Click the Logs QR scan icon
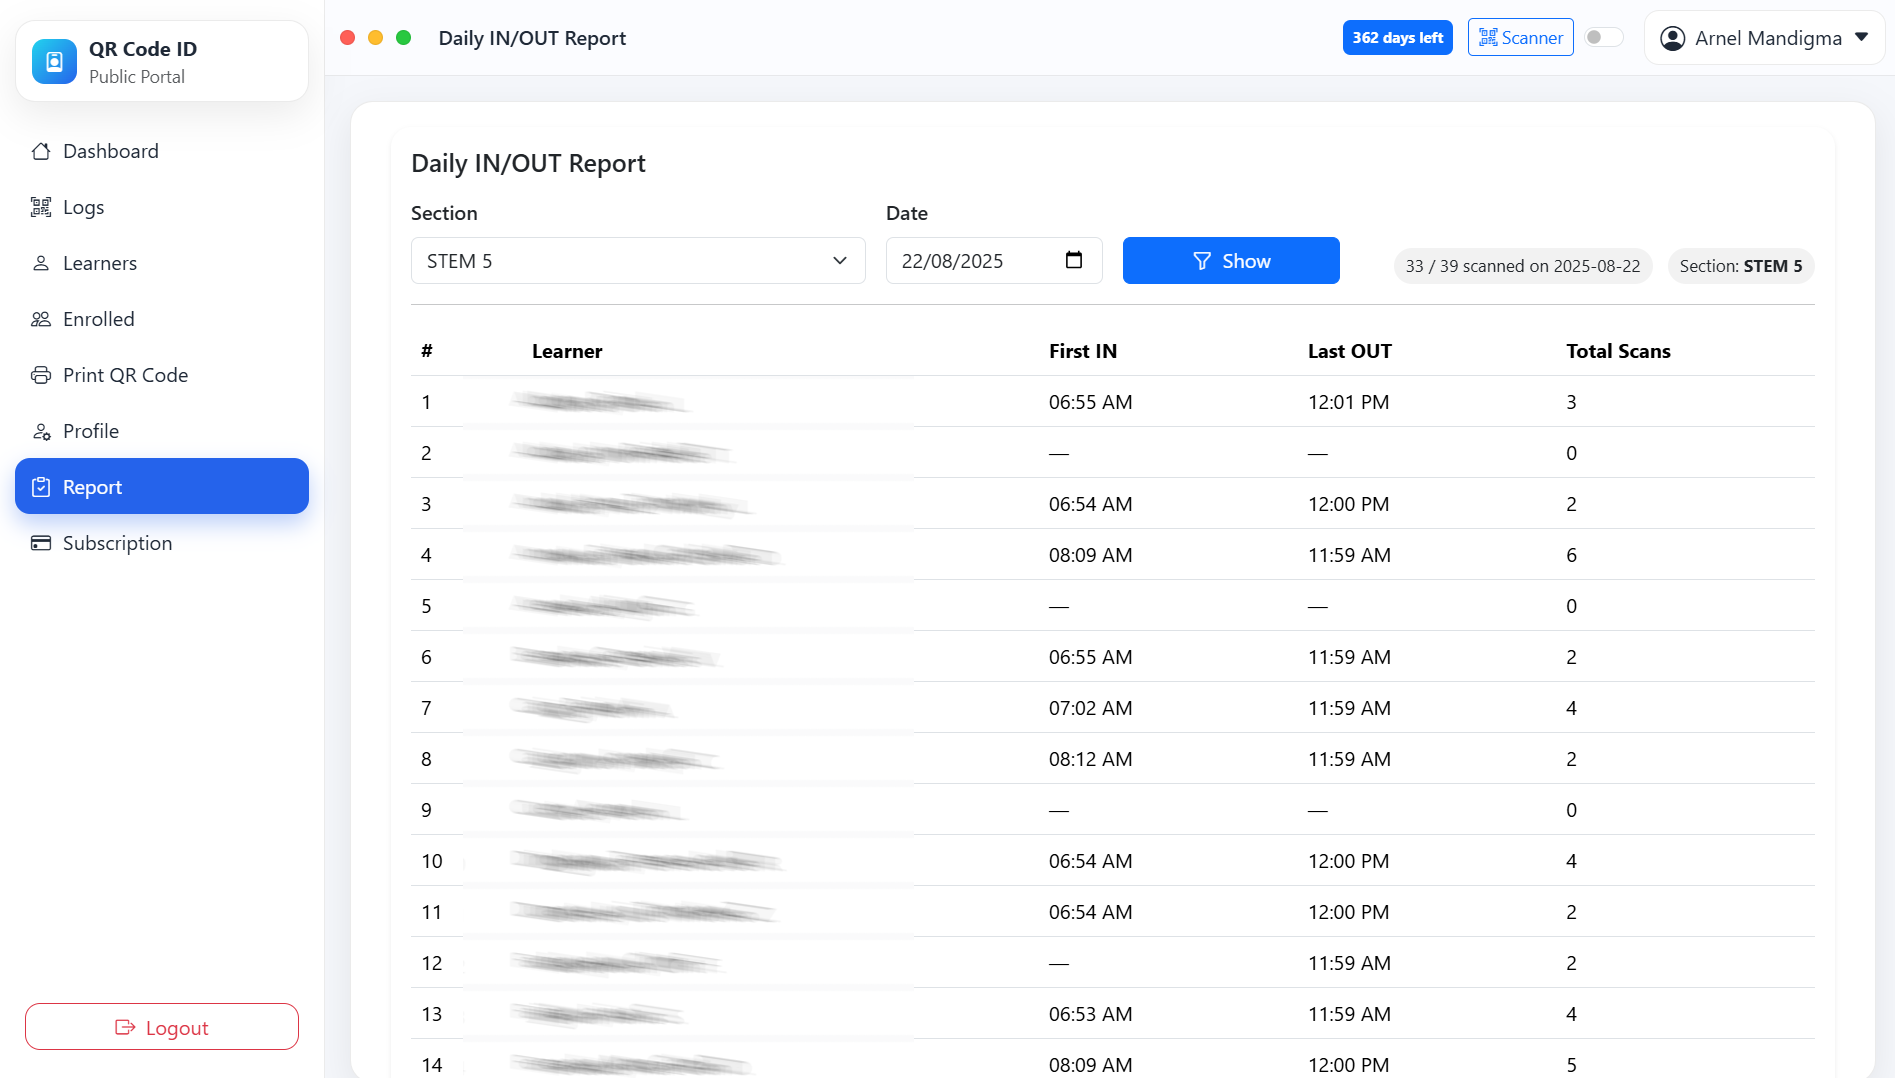 coord(41,207)
